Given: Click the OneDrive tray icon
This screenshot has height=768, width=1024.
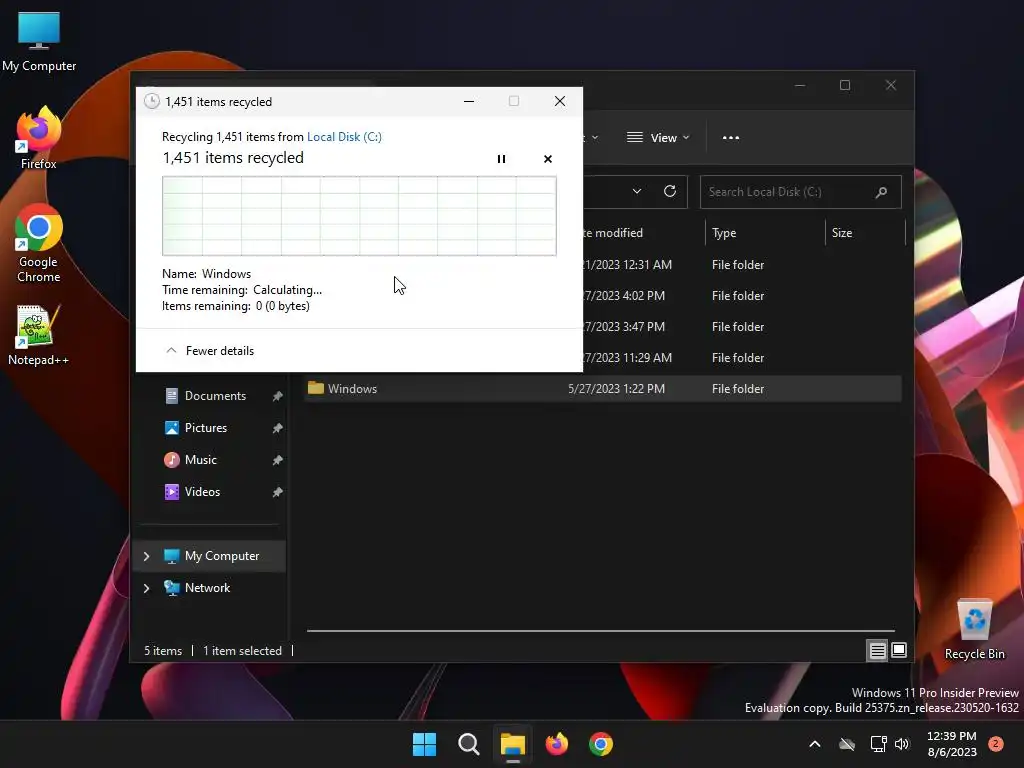Looking at the screenshot, I should pos(847,744).
